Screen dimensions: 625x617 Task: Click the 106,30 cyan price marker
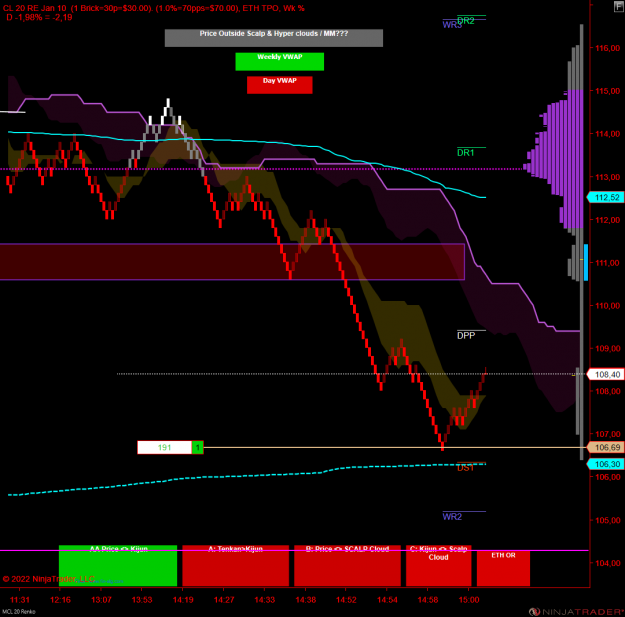pos(605,464)
